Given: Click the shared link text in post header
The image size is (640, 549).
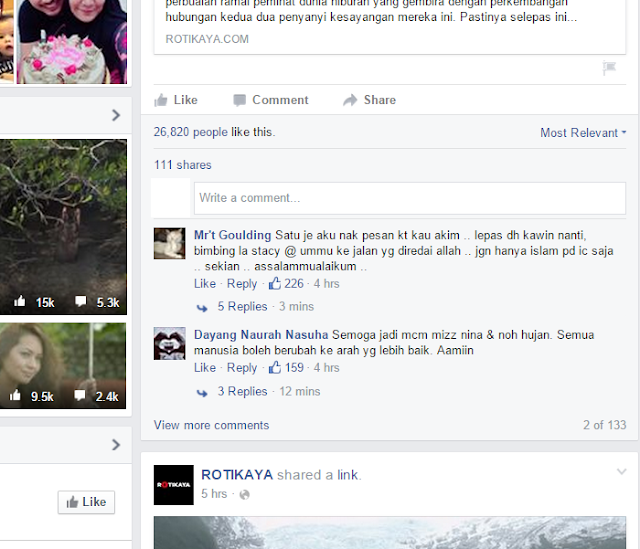Looking at the screenshot, I should [347, 475].
